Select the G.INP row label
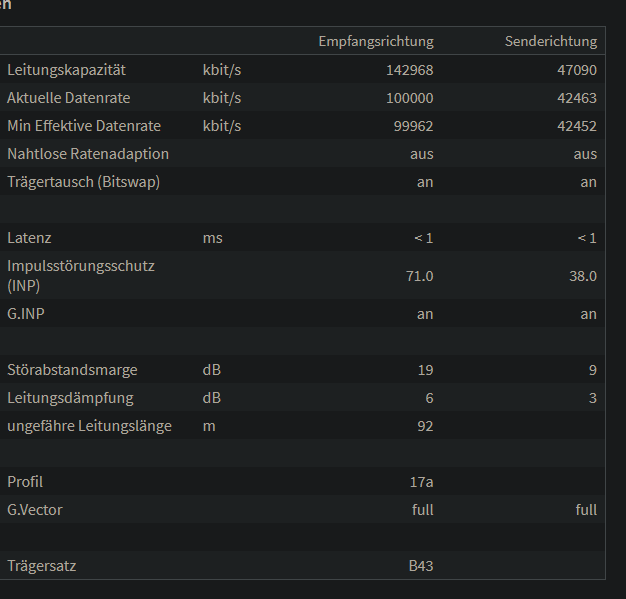 [27, 314]
